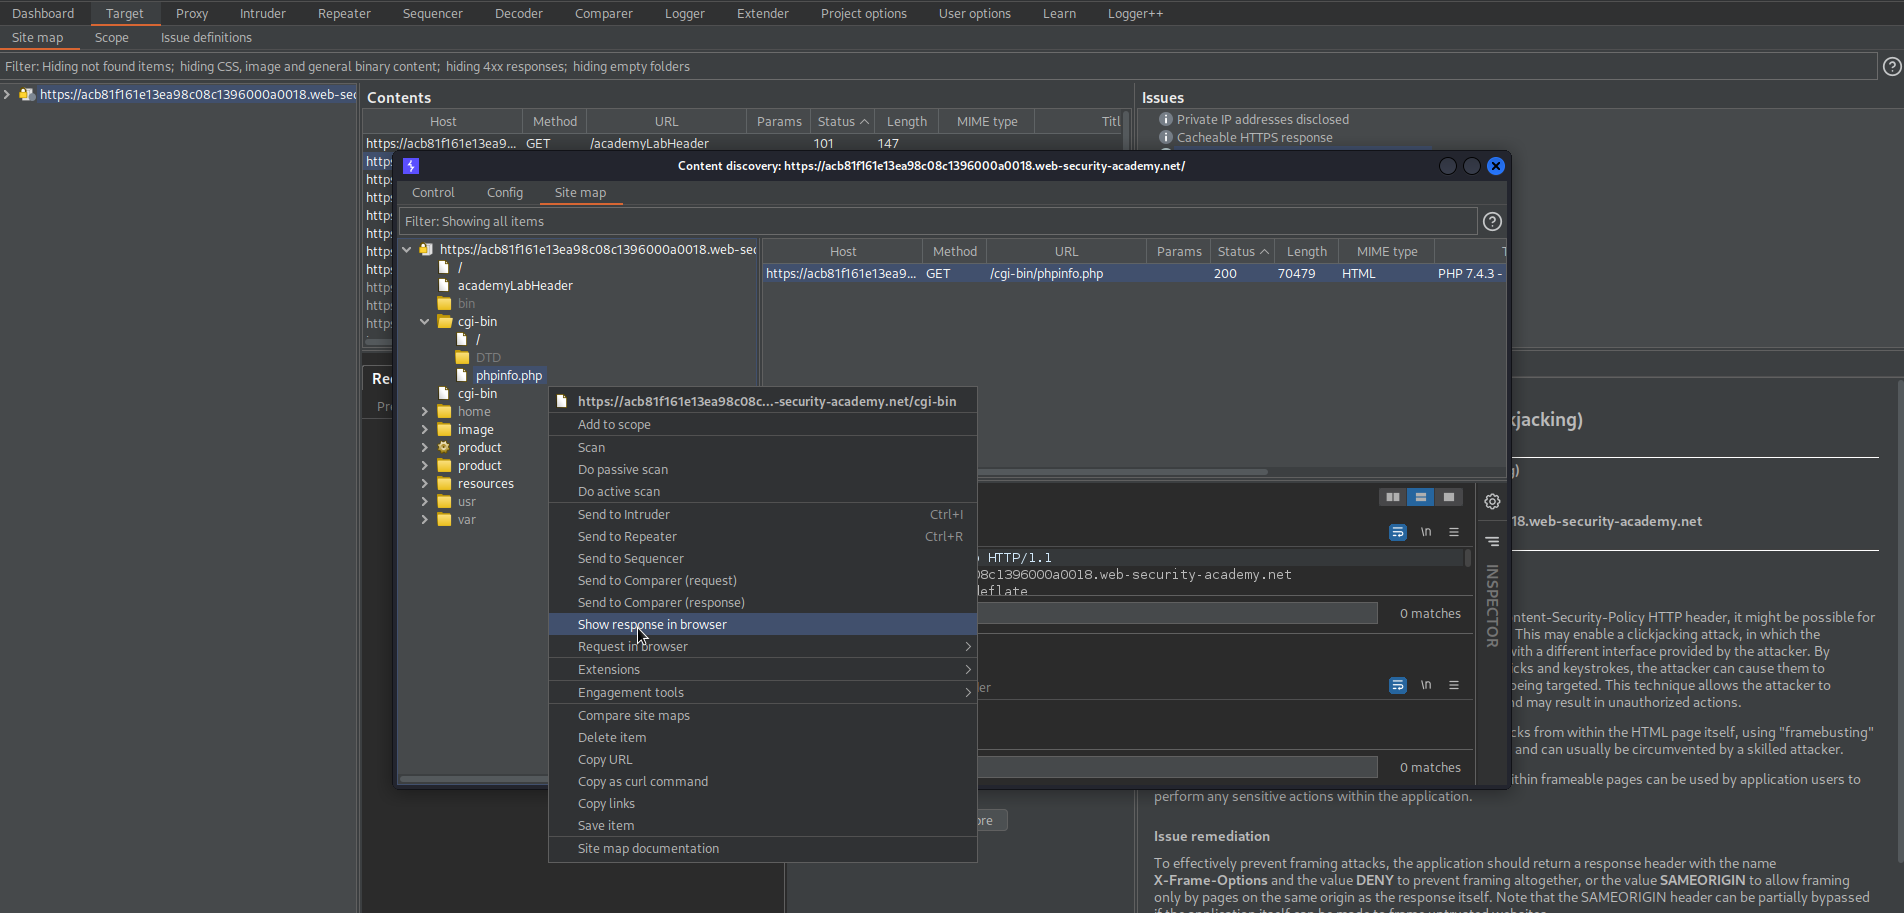Select top-bottom stacked message layout icon
1904x913 pixels.
click(x=1420, y=497)
